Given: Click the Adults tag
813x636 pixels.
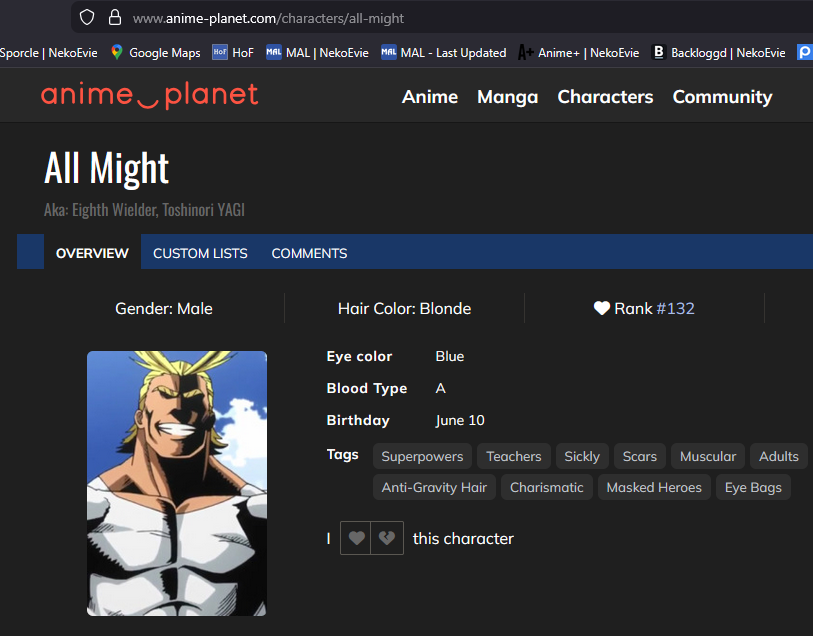Looking at the screenshot, I should pos(779,456).
